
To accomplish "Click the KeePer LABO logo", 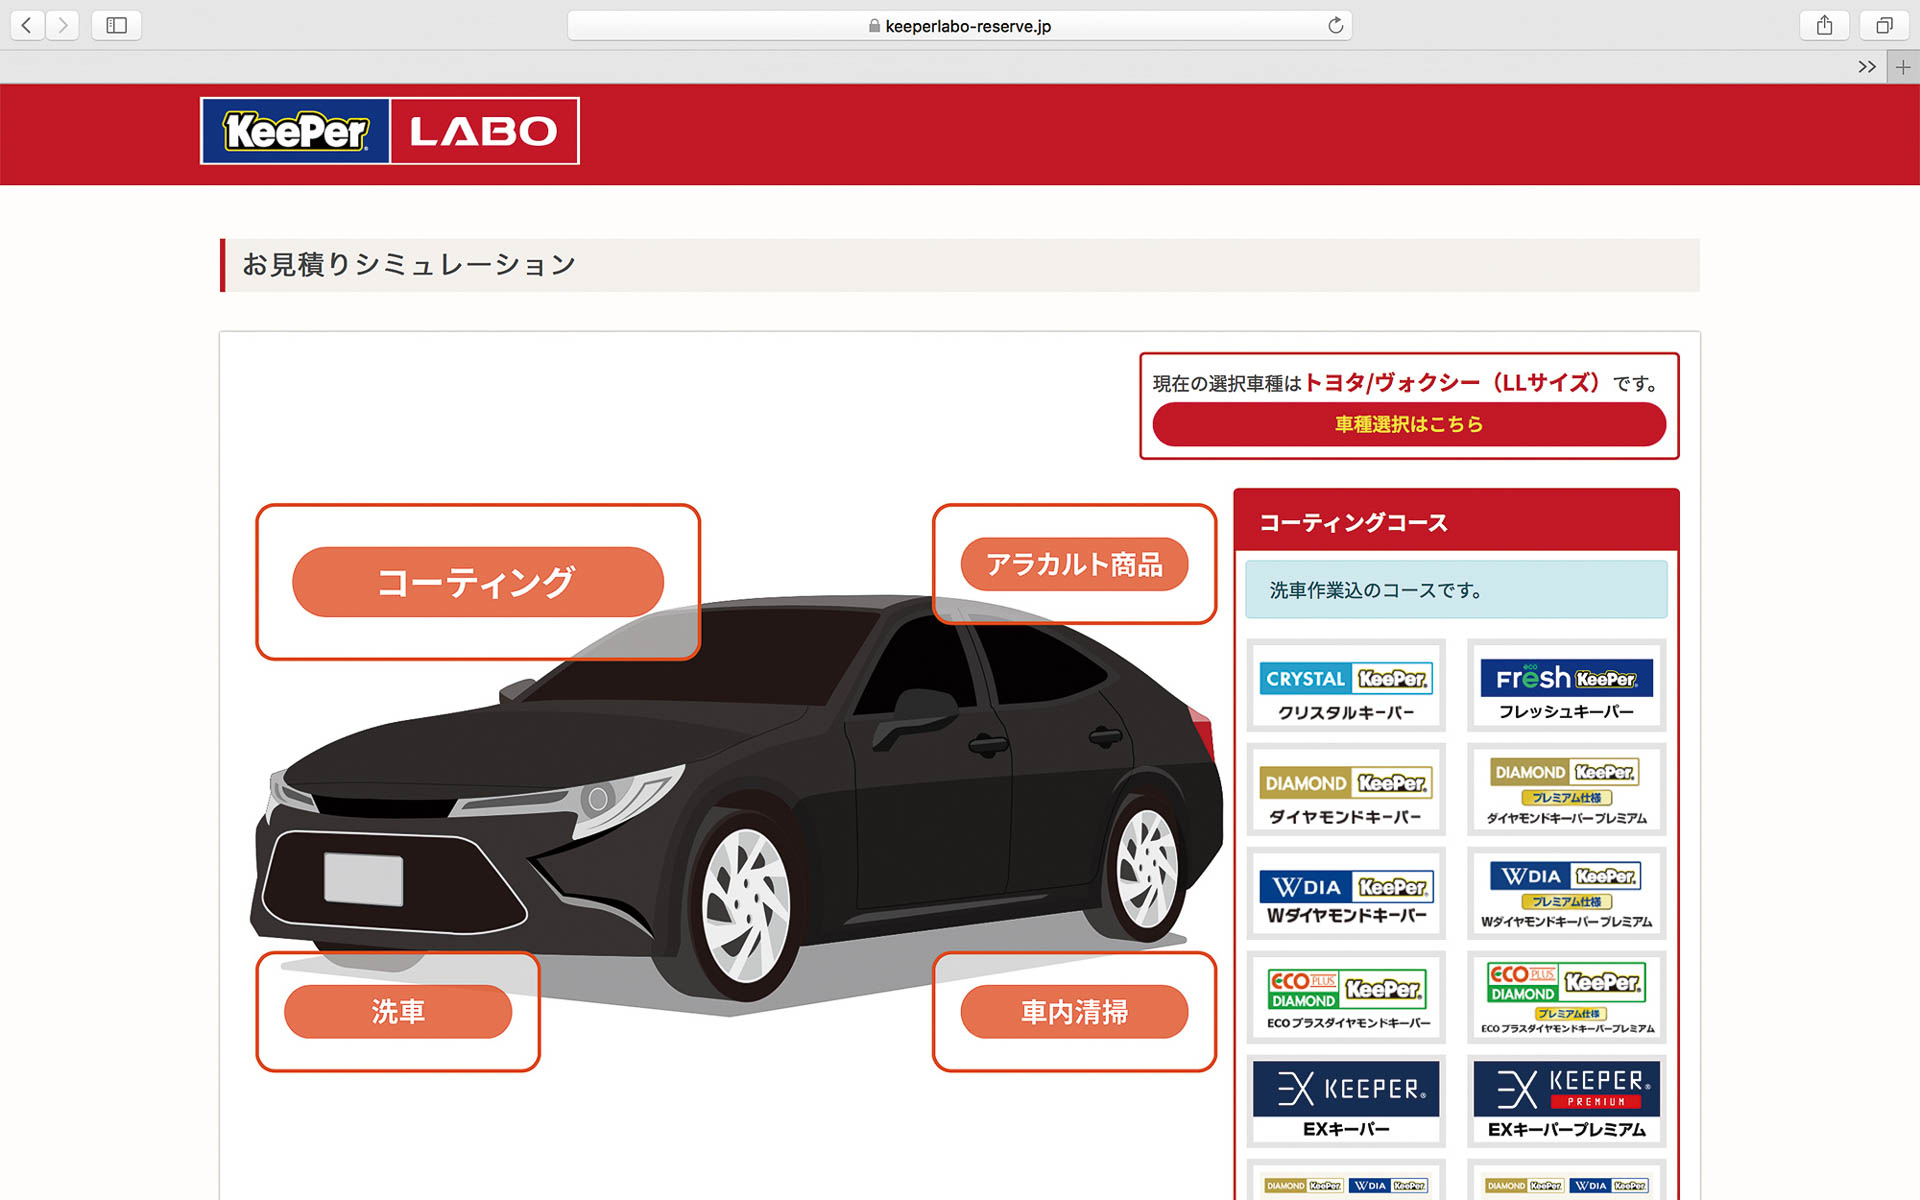I will pyautogui.click(x=390, y=130).
